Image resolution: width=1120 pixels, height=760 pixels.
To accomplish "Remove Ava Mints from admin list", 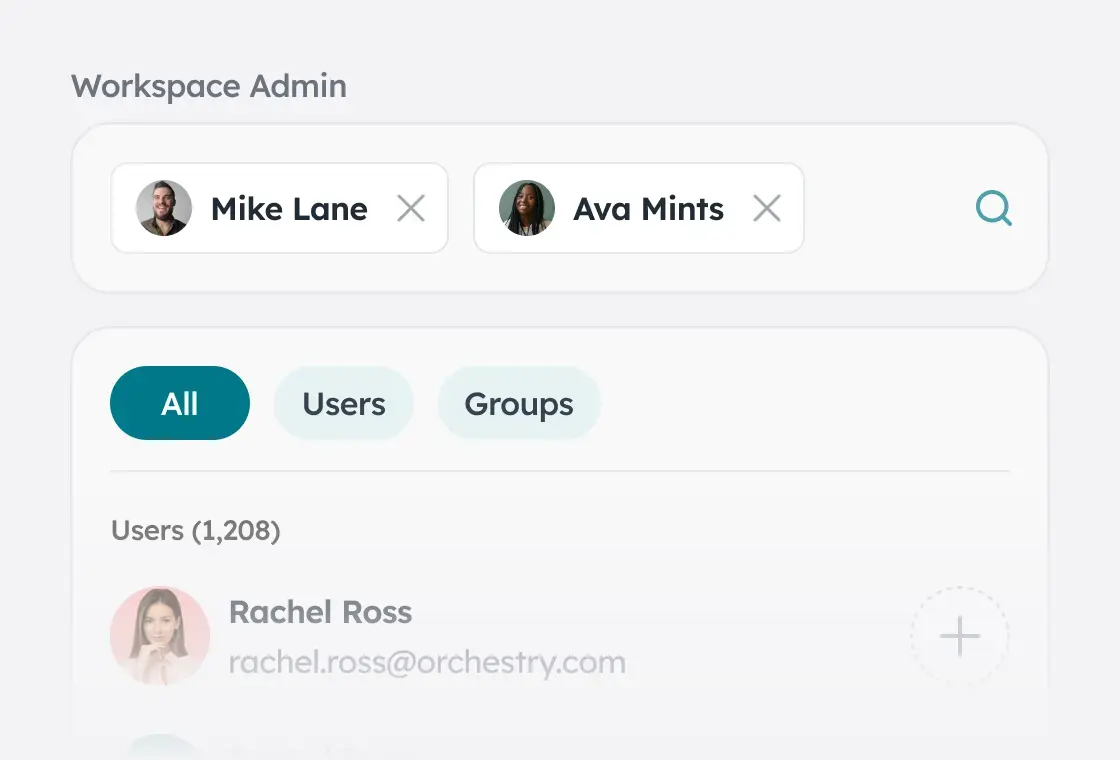I will [767, 208].
